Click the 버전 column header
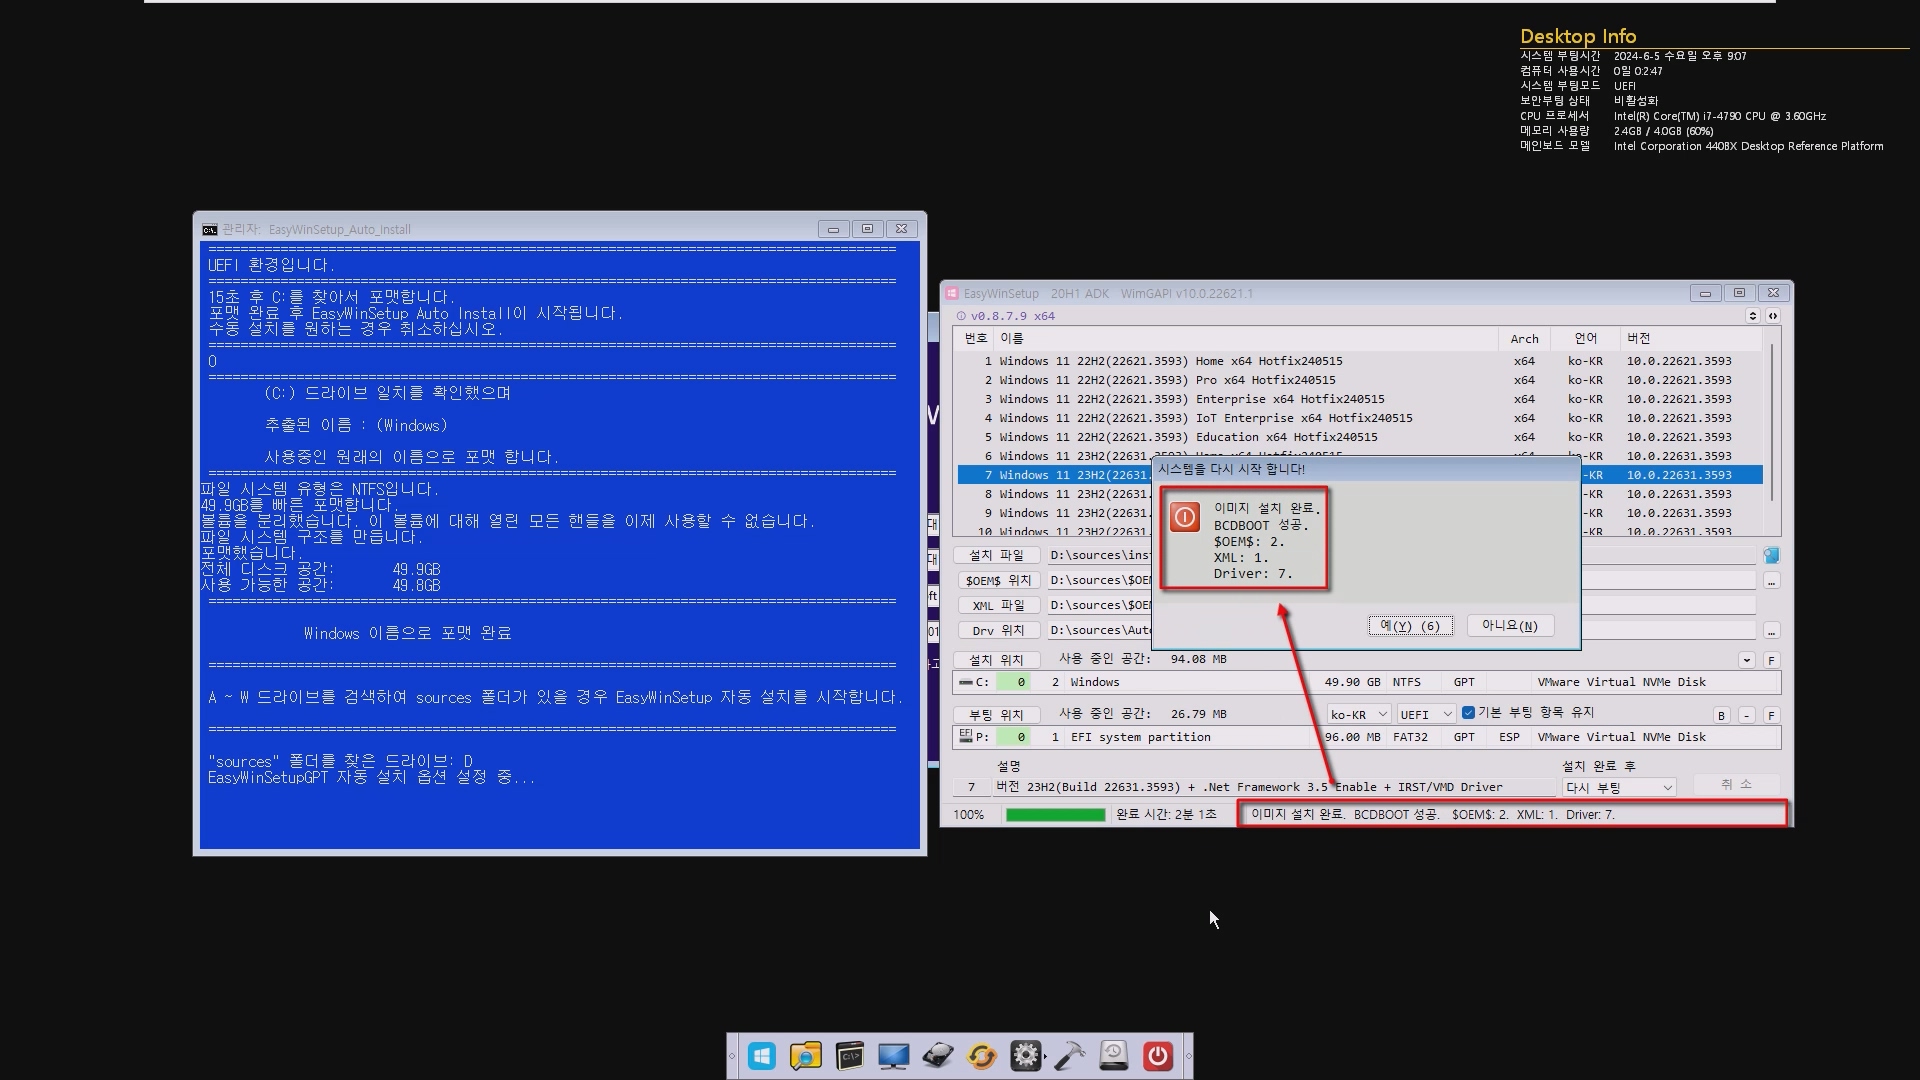Screen dimensions: 1920x1080 [x=1638, y=339]
